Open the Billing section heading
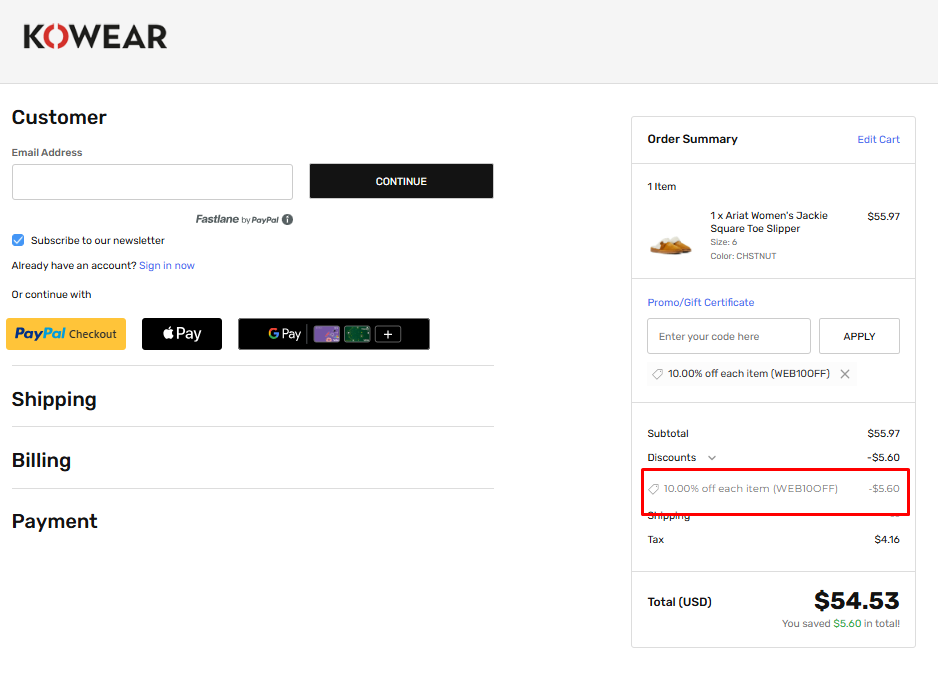This screenshot has height=679, width=938. coord(41,460)
